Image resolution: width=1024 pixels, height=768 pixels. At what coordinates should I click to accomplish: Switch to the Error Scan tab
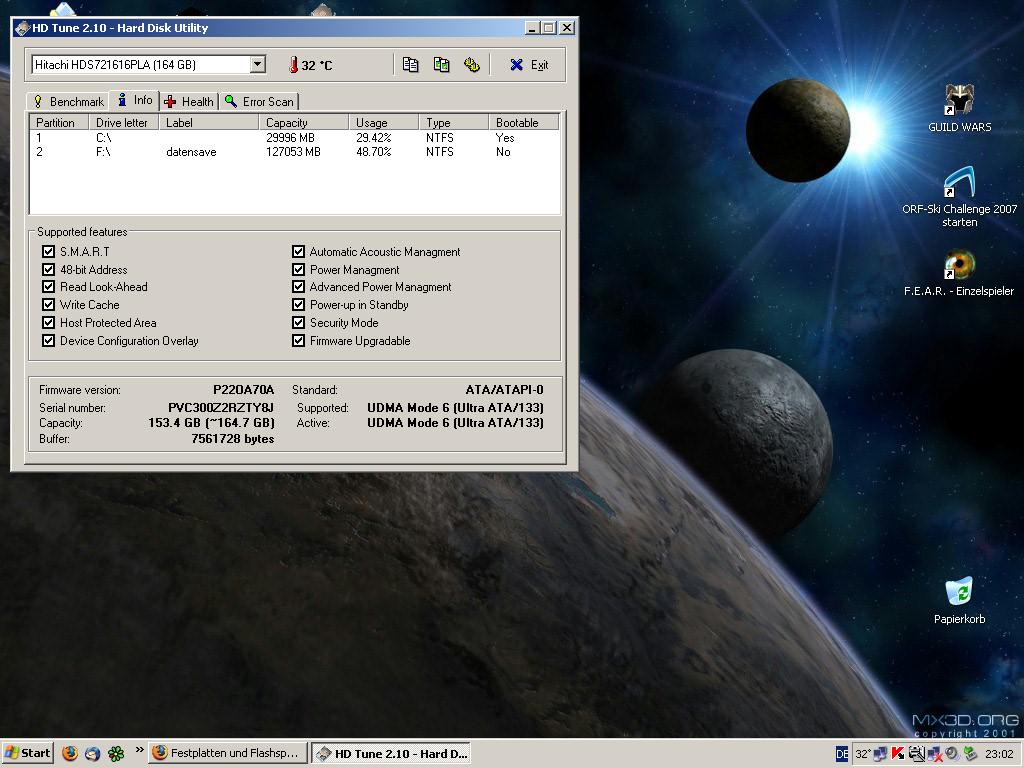[259, 102]
